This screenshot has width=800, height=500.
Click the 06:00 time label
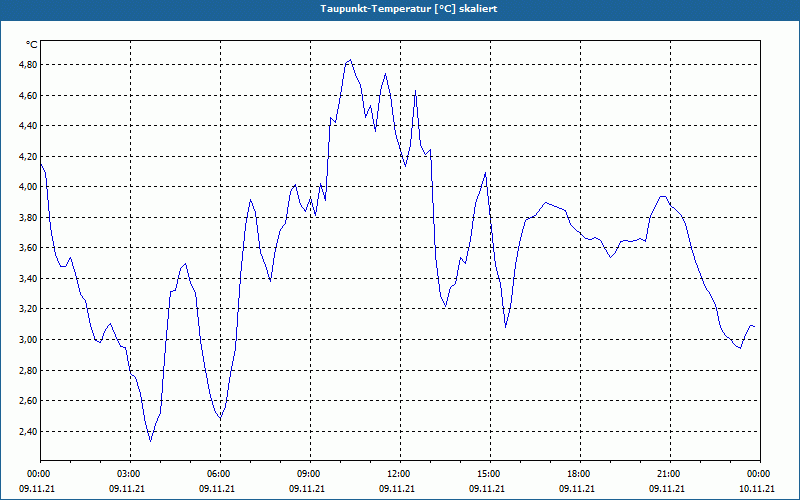(220, 474)
